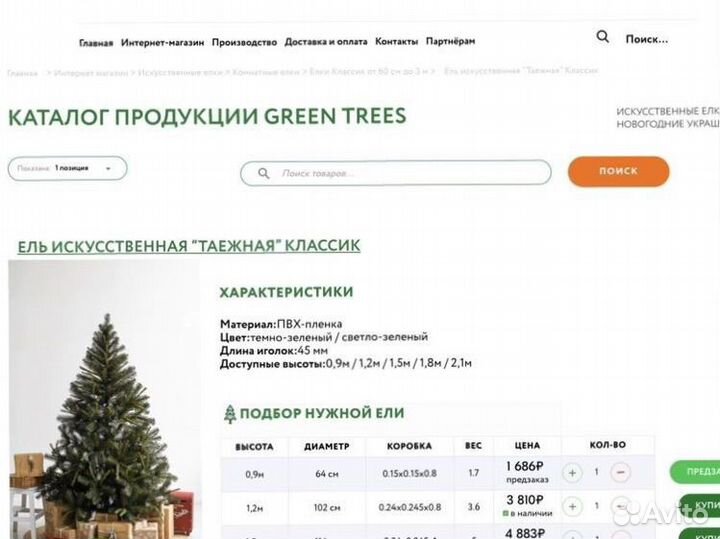Click the ДИАМЕТР column header
Image resolution: width=720 pixels, height=539 pixels.
pyautogui.click(x=327, y=446)
